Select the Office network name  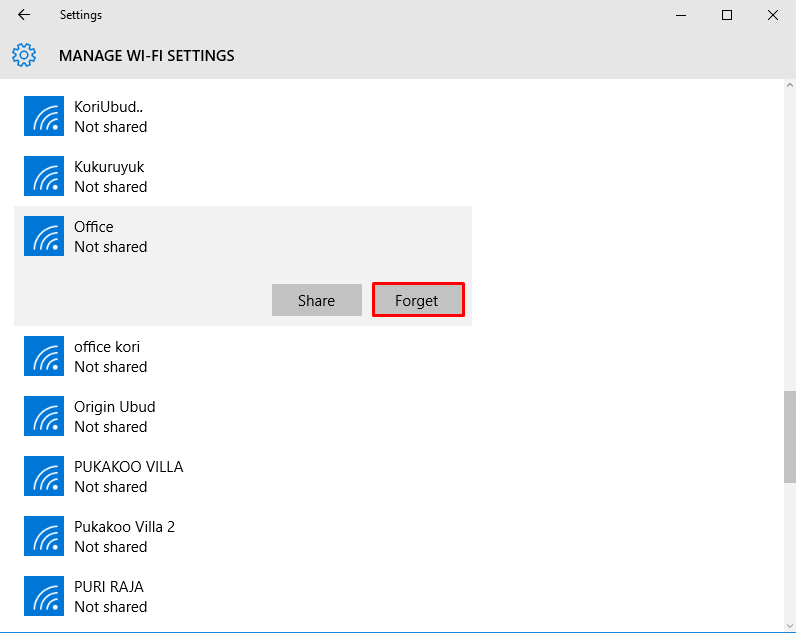tap(94, 226)
